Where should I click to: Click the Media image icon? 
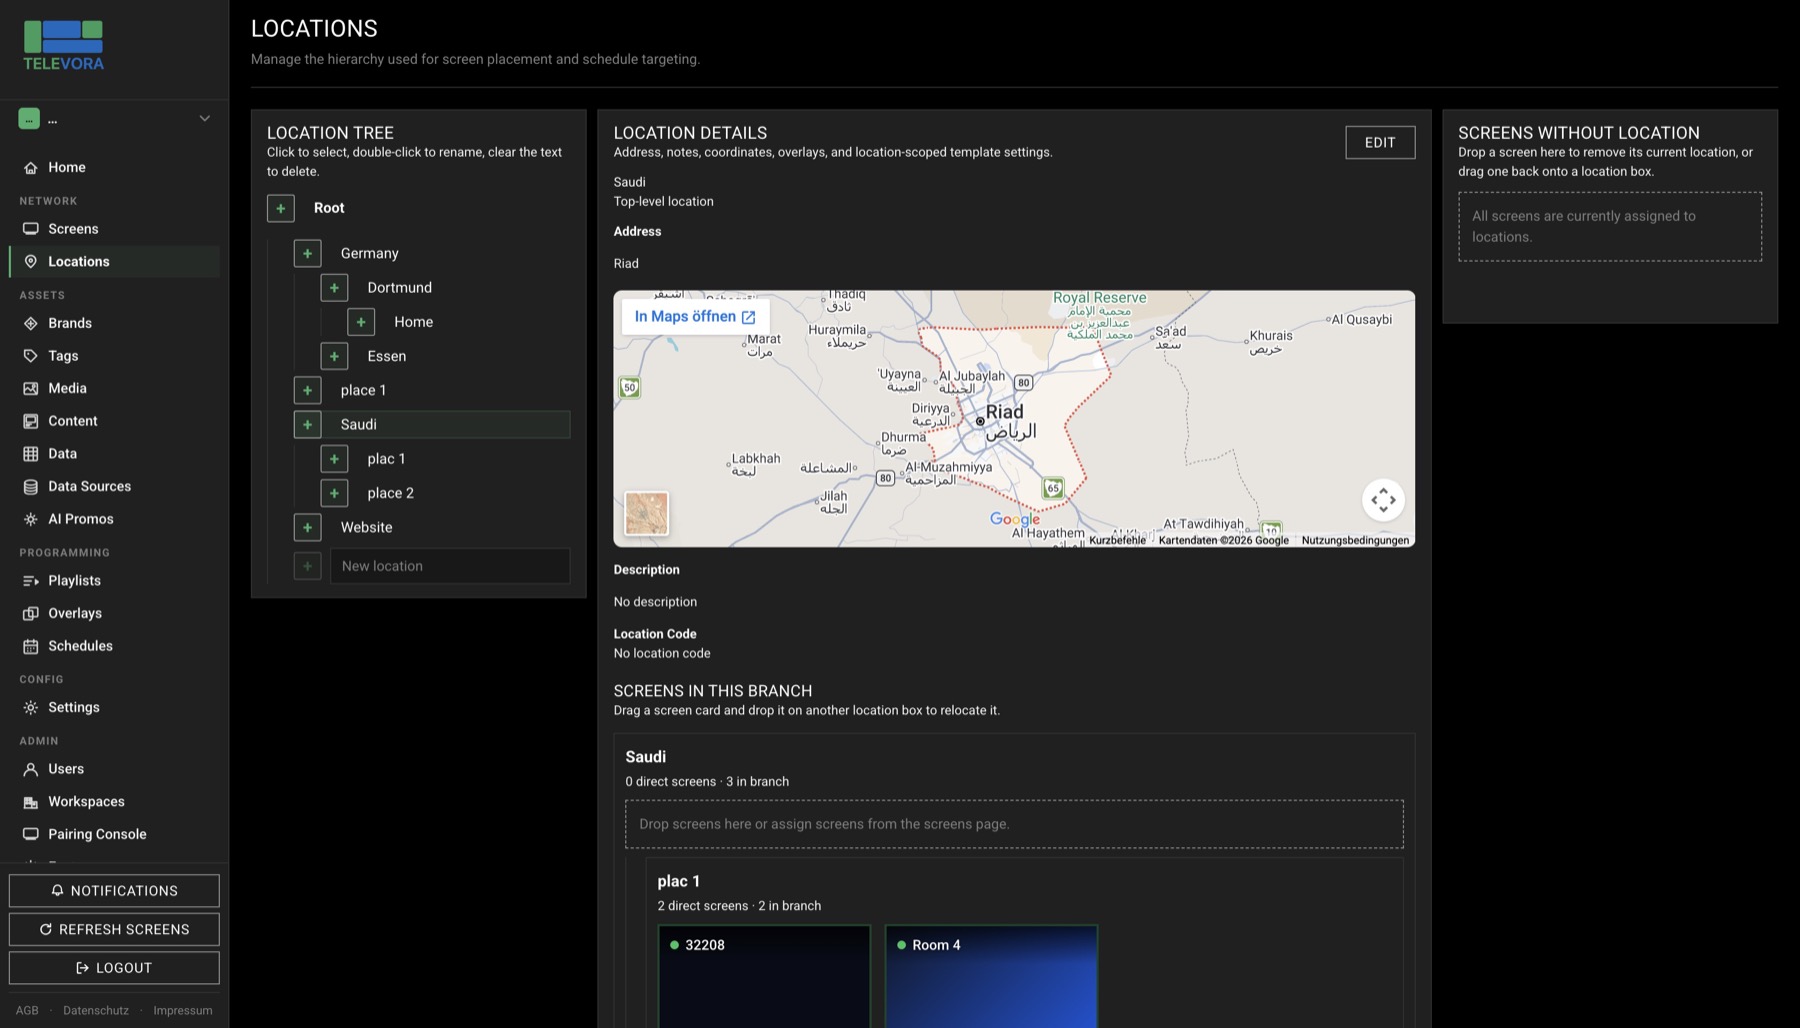[x=31, y=388]
